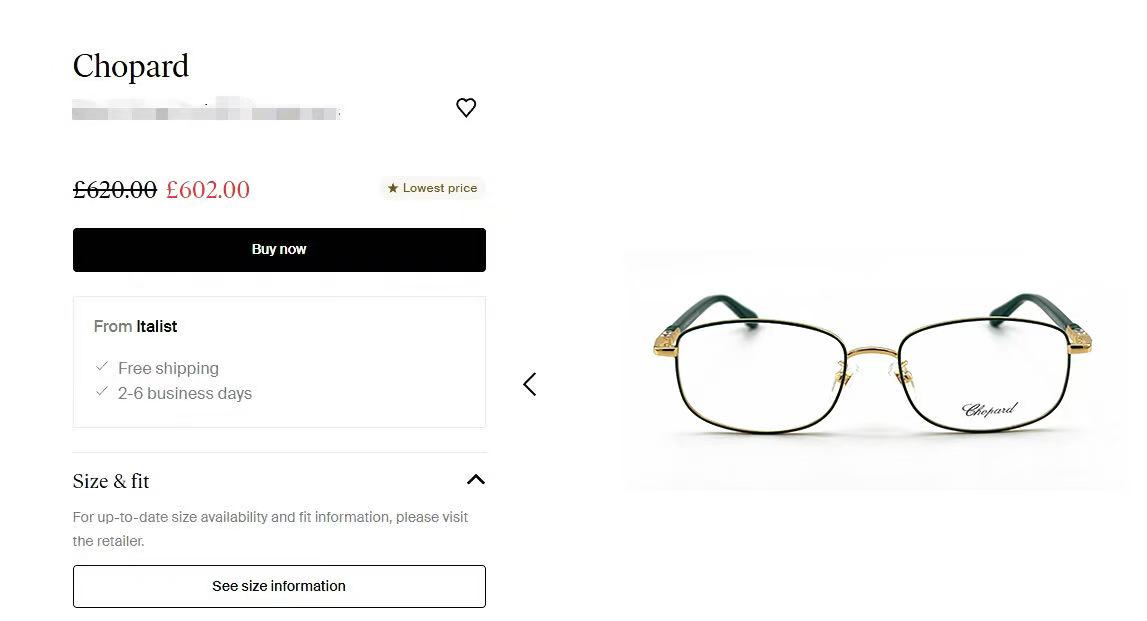This screenshot has height=621, width=1147.
Task: Click the star icon in Lowest price badge
Action: click(393, 188)
